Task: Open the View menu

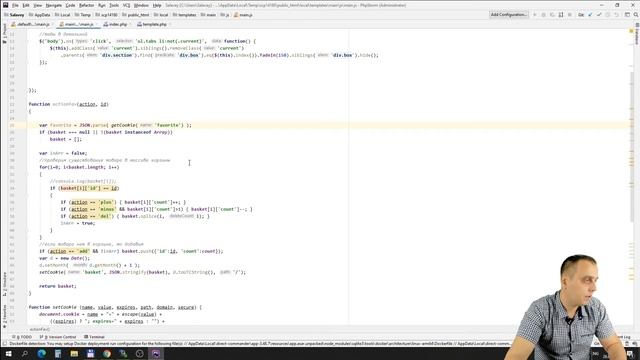Action: (38, 5)
